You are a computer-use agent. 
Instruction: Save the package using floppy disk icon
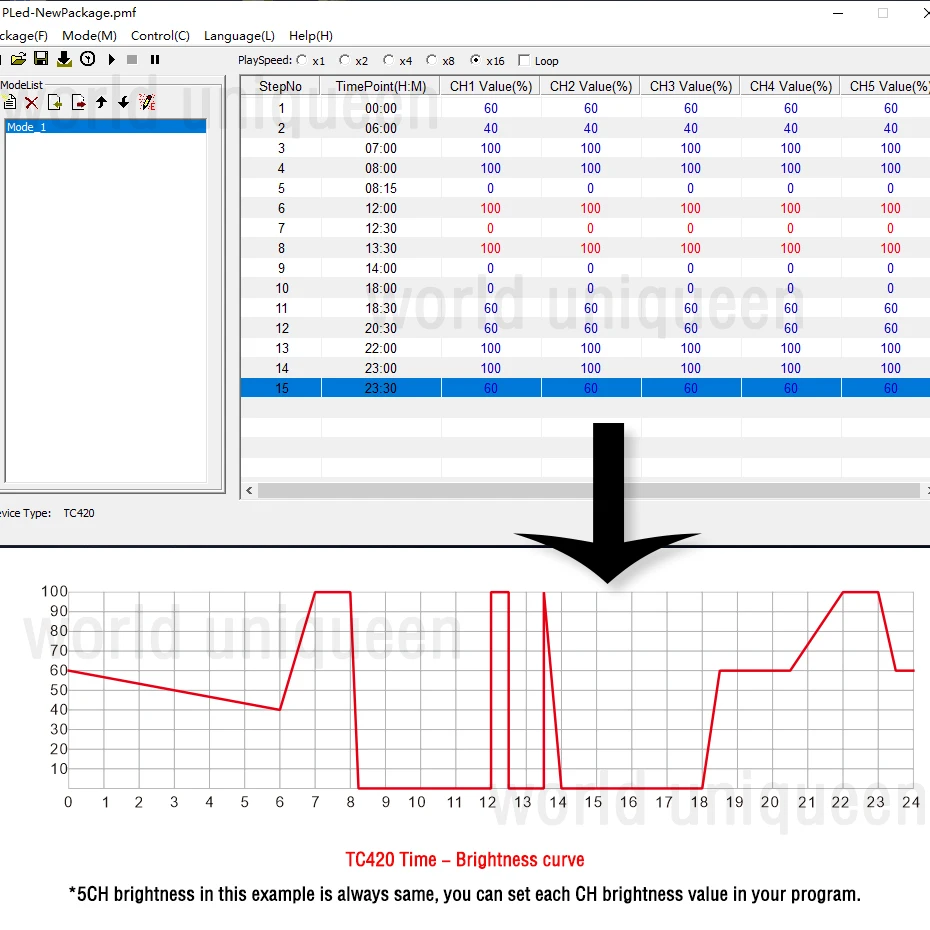41,59
